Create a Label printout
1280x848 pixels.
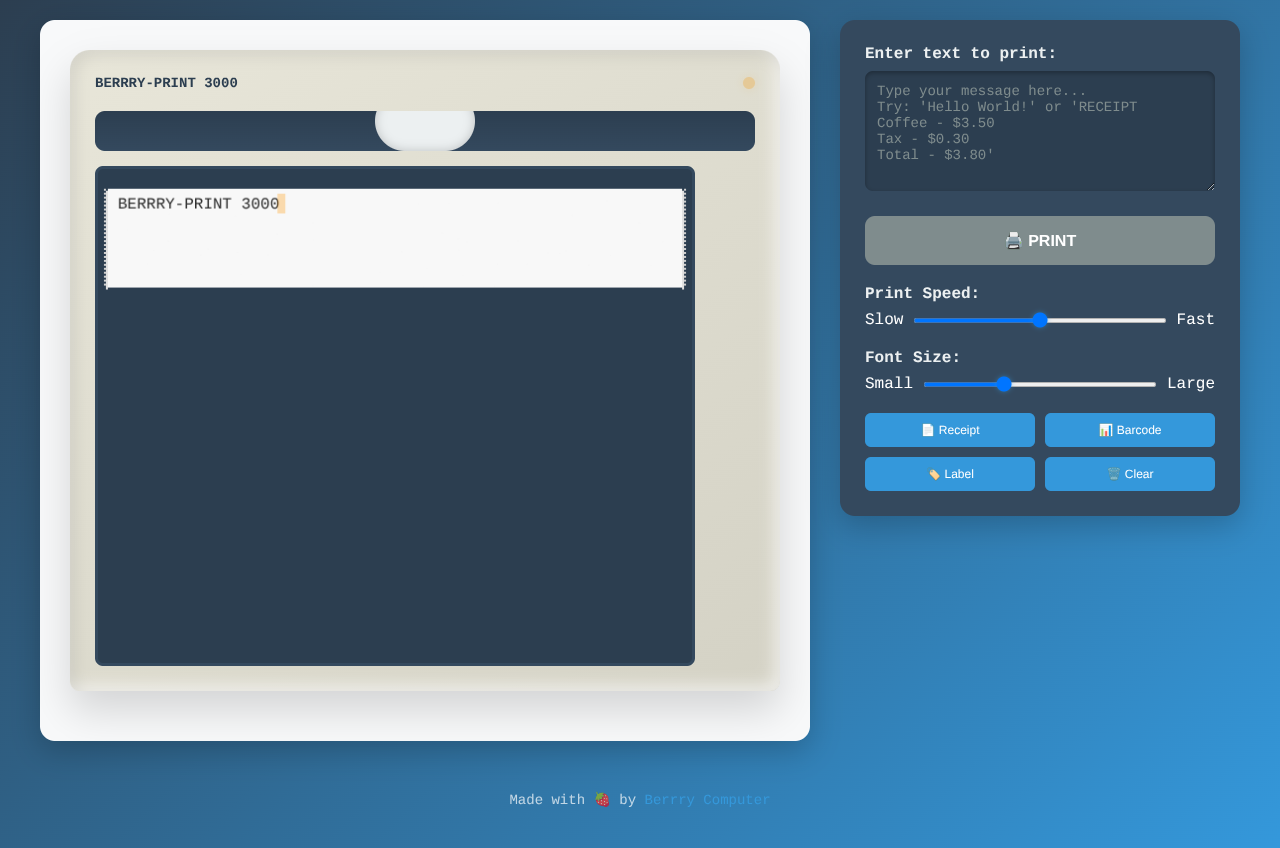[949, 473]
